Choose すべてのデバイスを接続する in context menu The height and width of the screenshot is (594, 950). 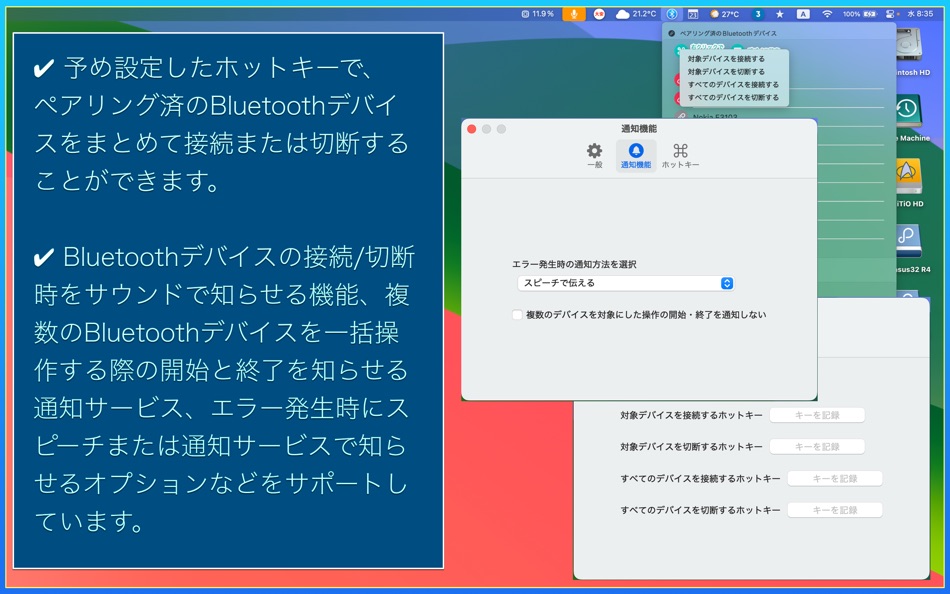[733, 84]
